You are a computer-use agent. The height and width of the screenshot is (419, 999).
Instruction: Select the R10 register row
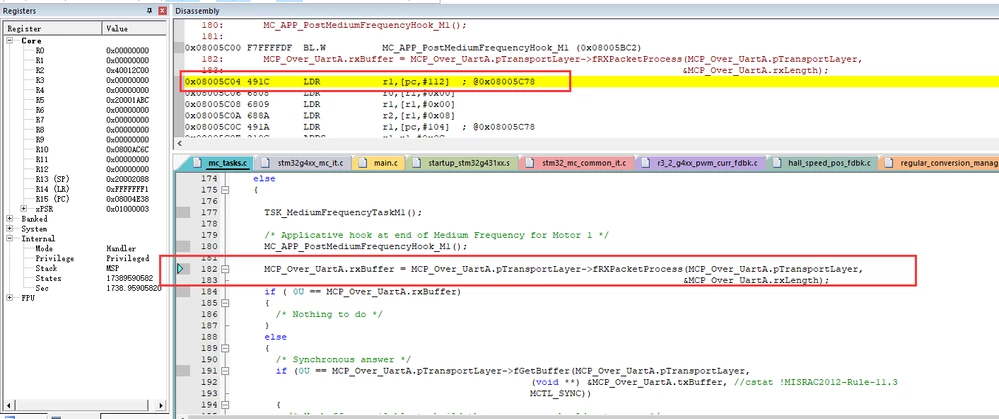click(x=83, y=150)
